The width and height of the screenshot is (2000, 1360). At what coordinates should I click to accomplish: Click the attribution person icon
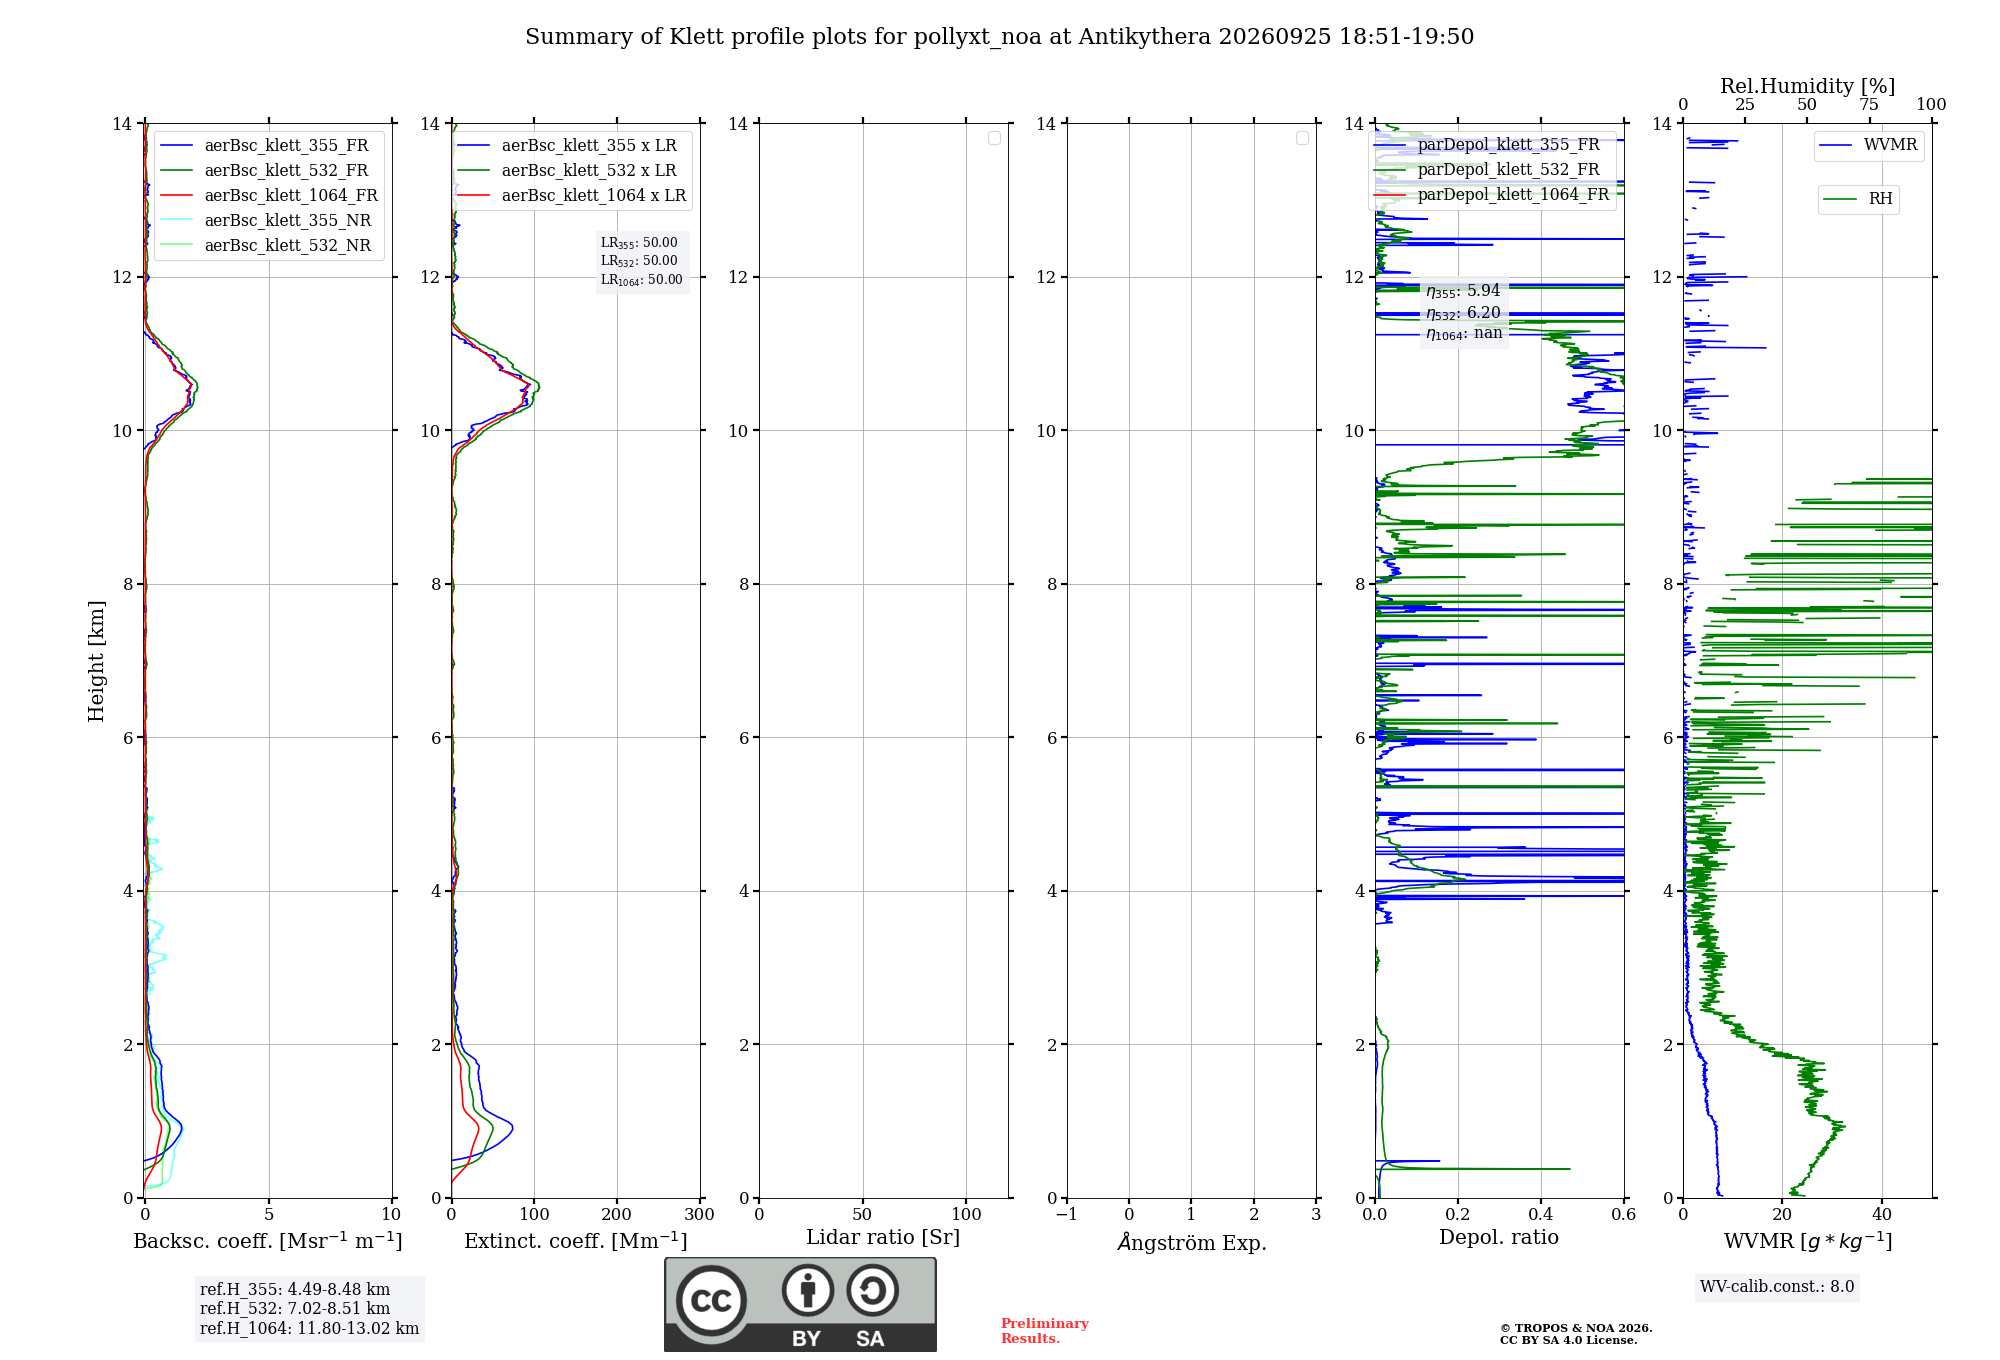point(808,1290)
